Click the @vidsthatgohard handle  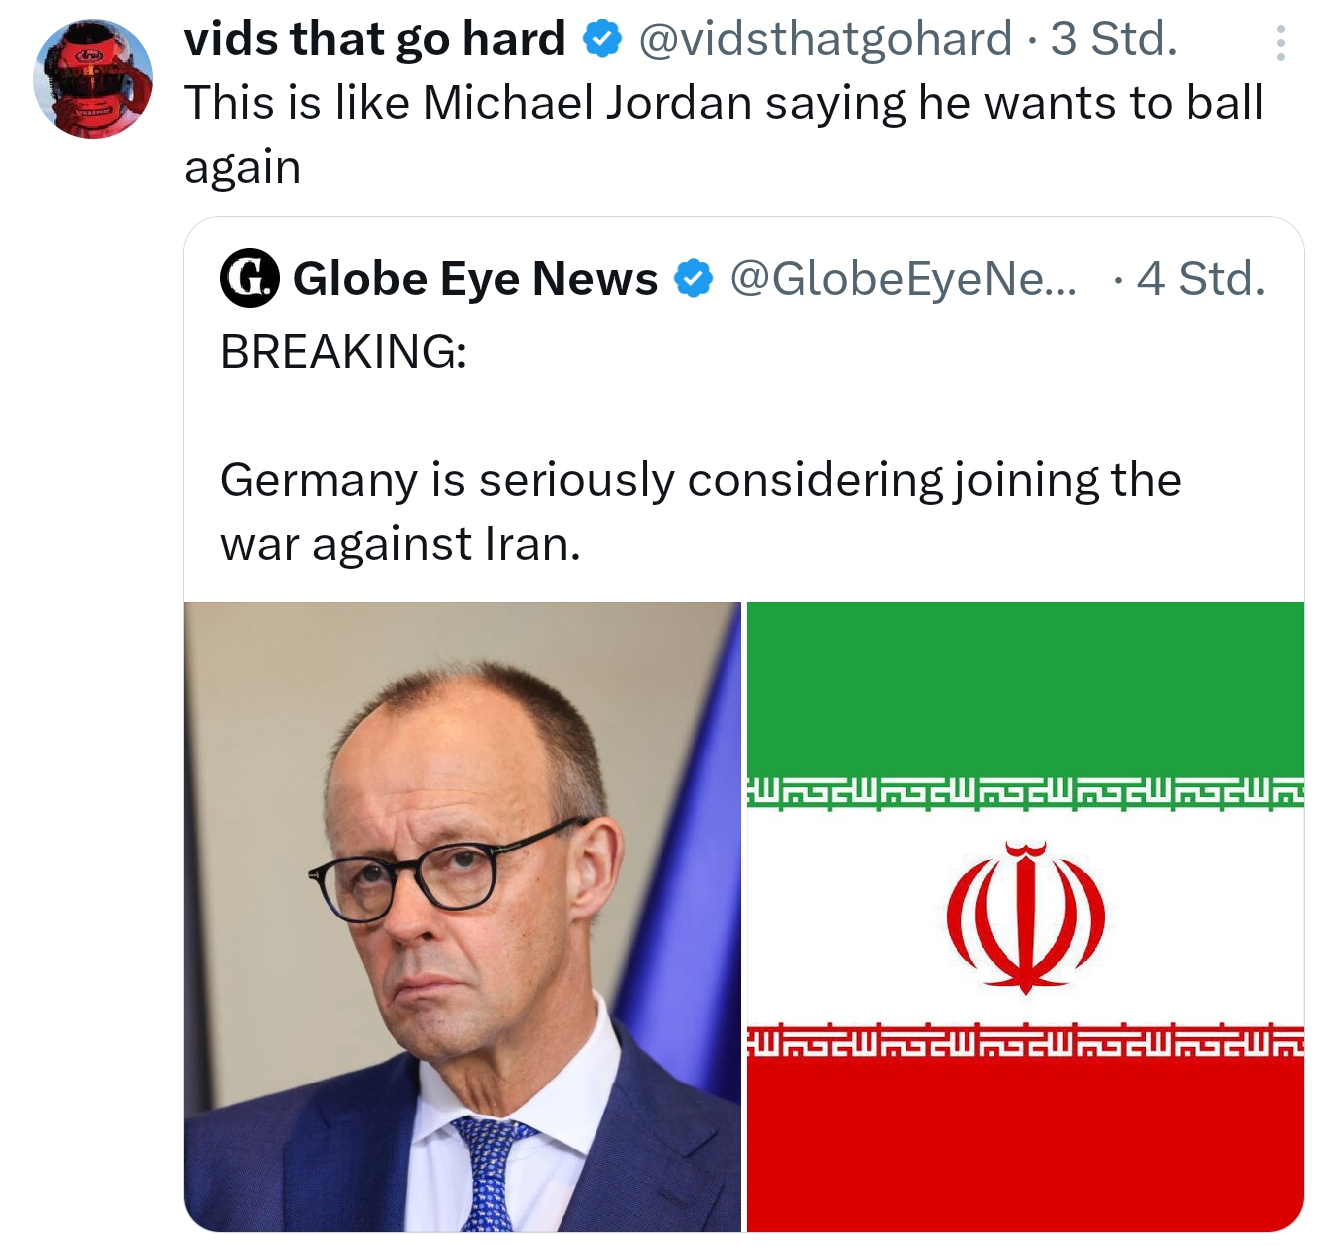click(x=824, y=40)
